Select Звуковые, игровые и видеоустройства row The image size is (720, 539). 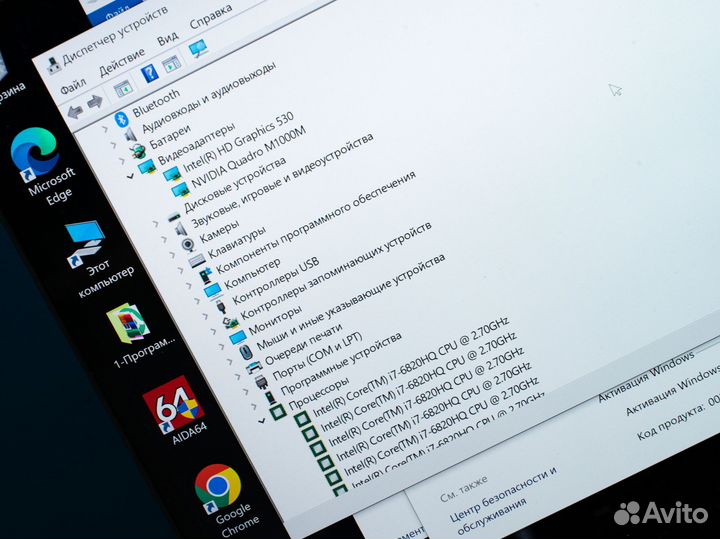click(x=282, y=180)
